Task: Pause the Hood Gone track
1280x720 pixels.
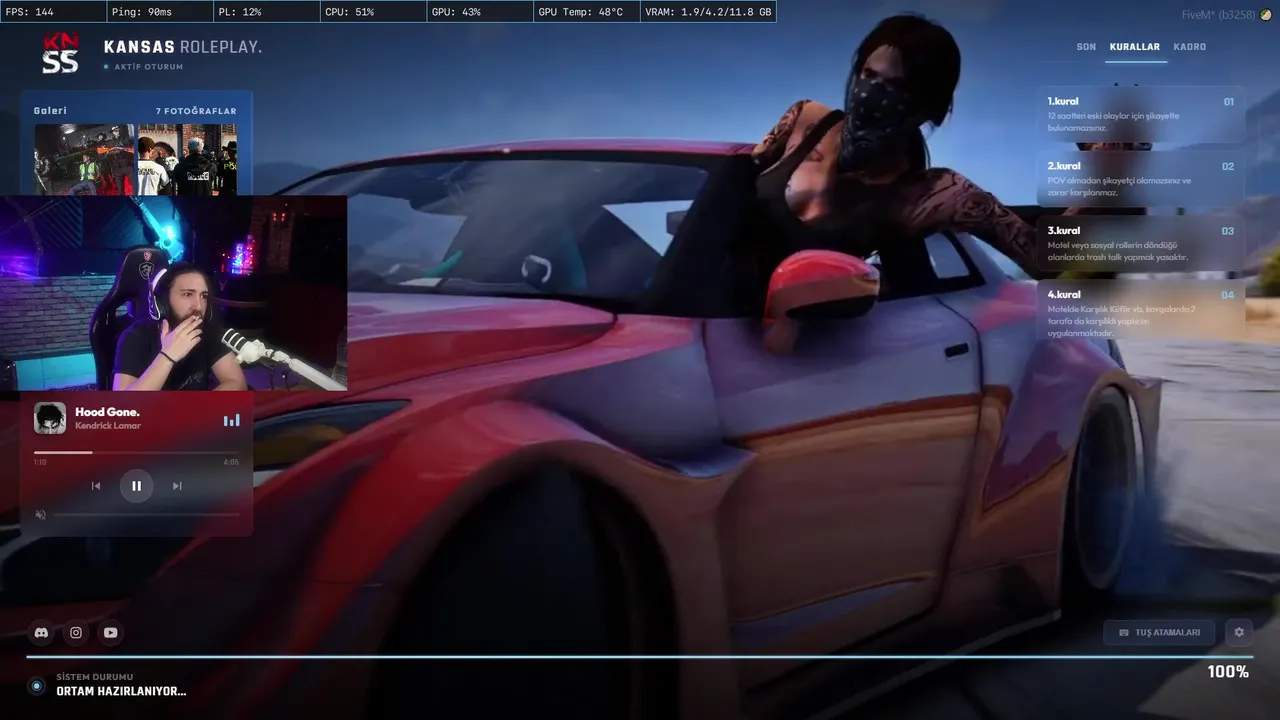Action: tap(136, 486)
